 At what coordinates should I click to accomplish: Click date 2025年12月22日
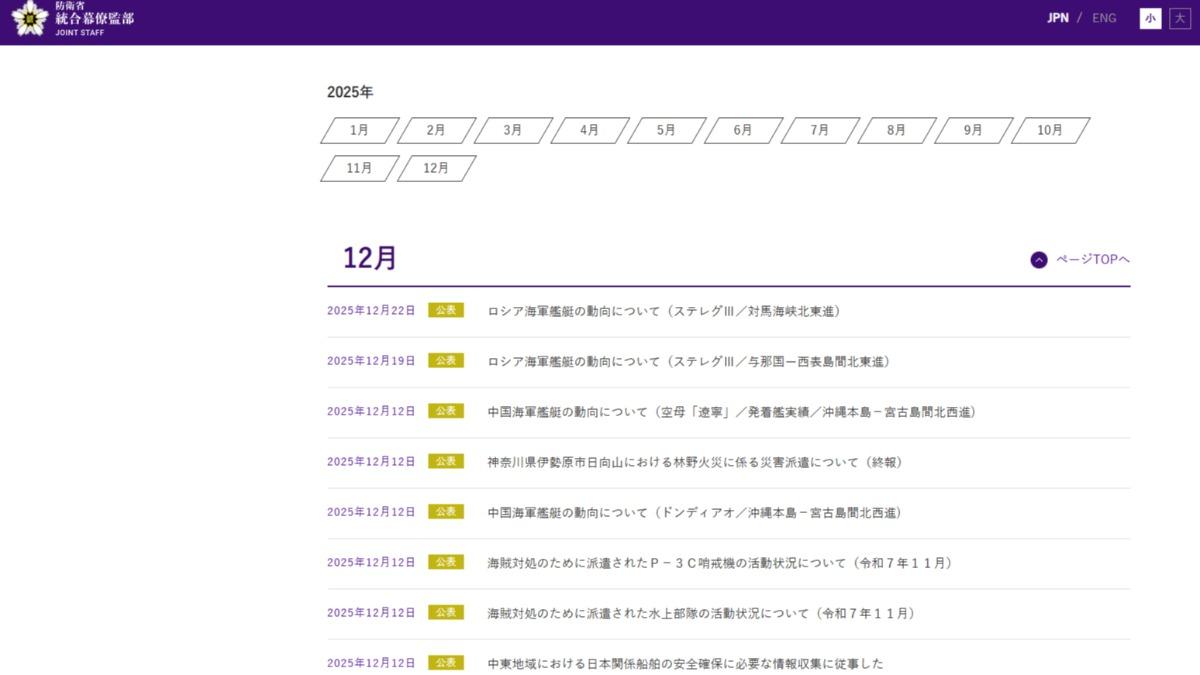point(371,311)
